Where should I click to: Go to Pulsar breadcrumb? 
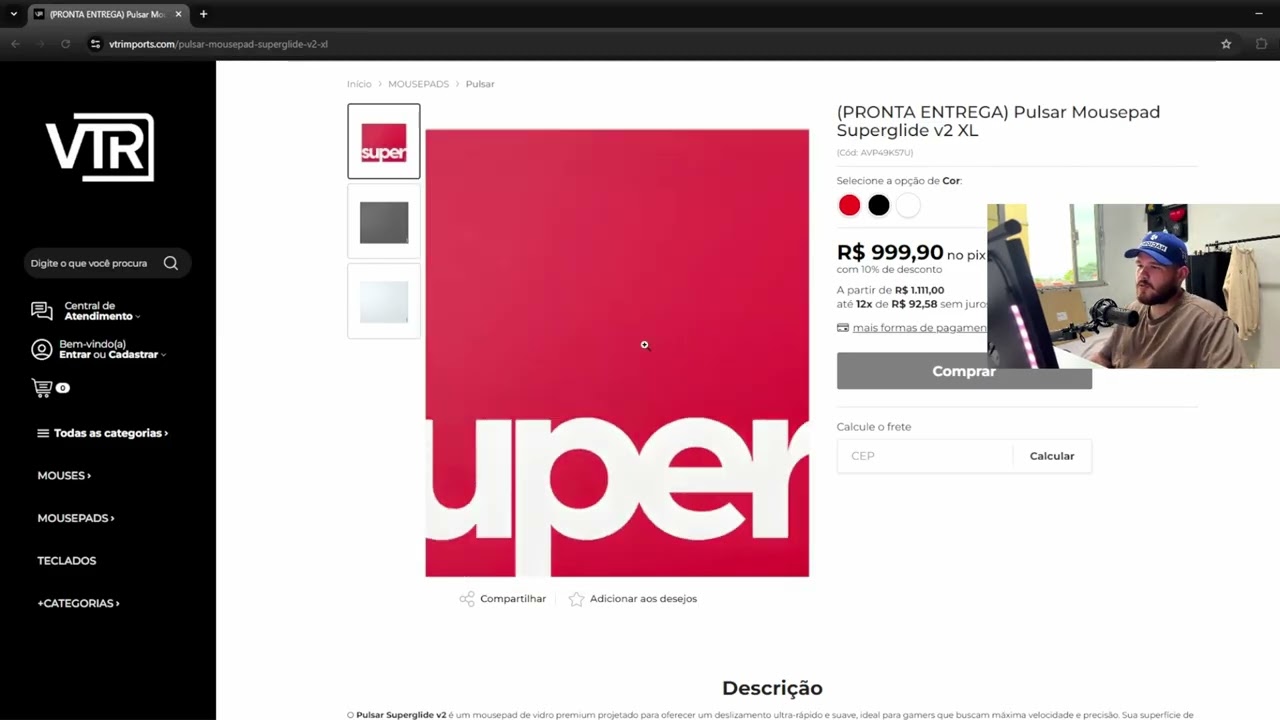pyautogui.click(x=480, y=84)
